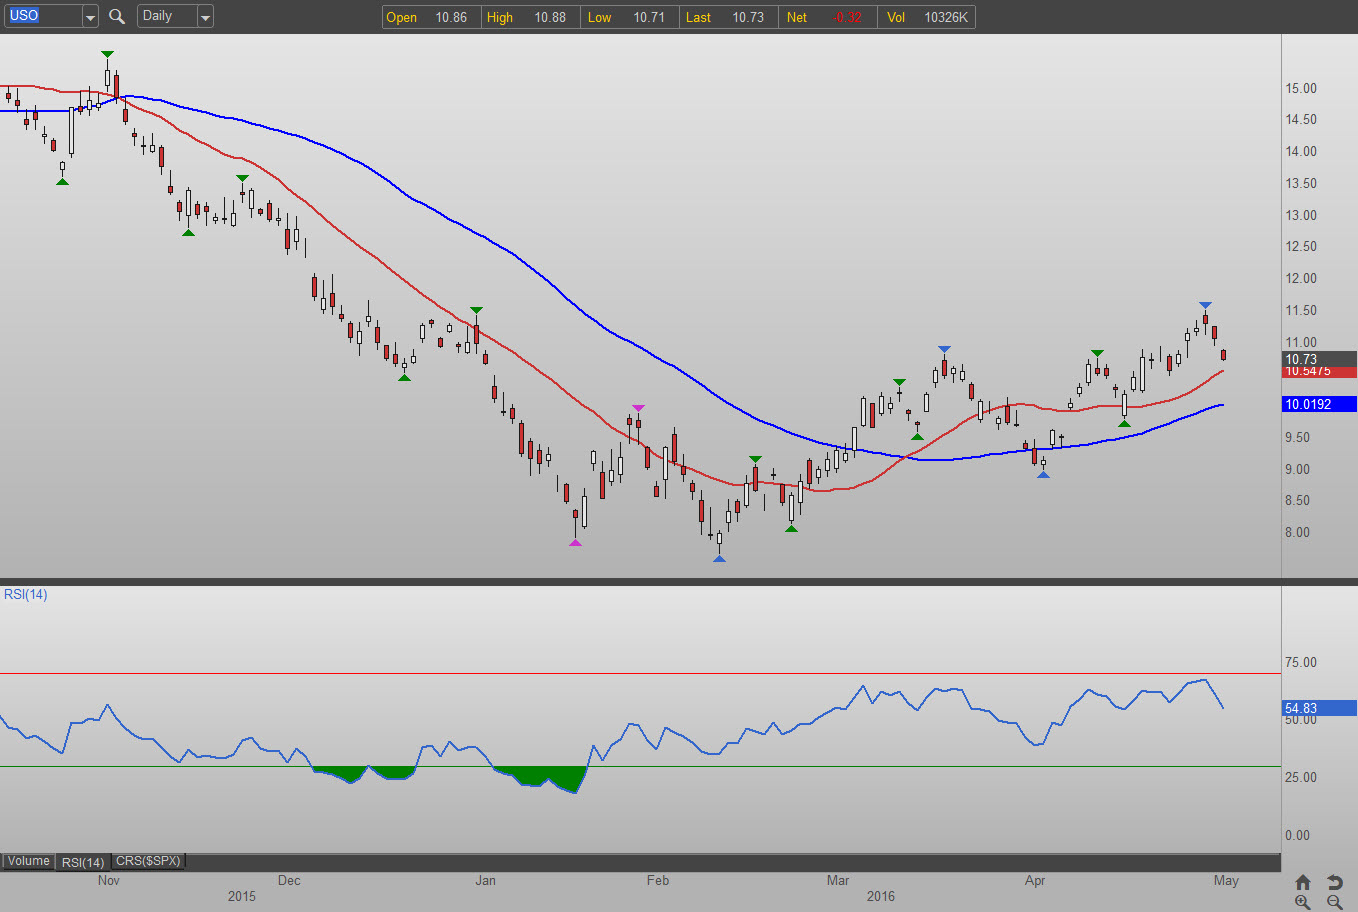Image resolution: width=1358 pixels, height=912 pixels.
Task: Click the home icon to reset chart
Action: [x=1302, y=882]
